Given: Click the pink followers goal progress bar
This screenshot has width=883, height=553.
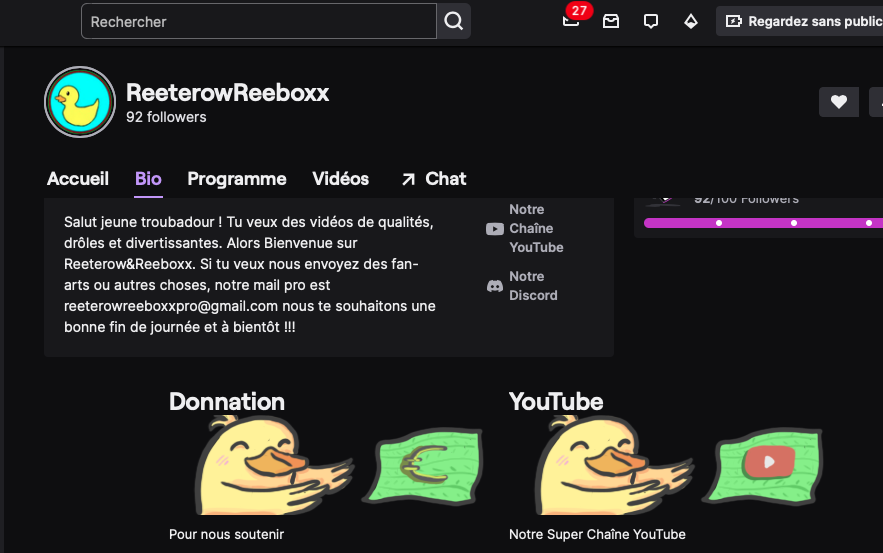Looking at the screenshot, I should click(760, 223).
